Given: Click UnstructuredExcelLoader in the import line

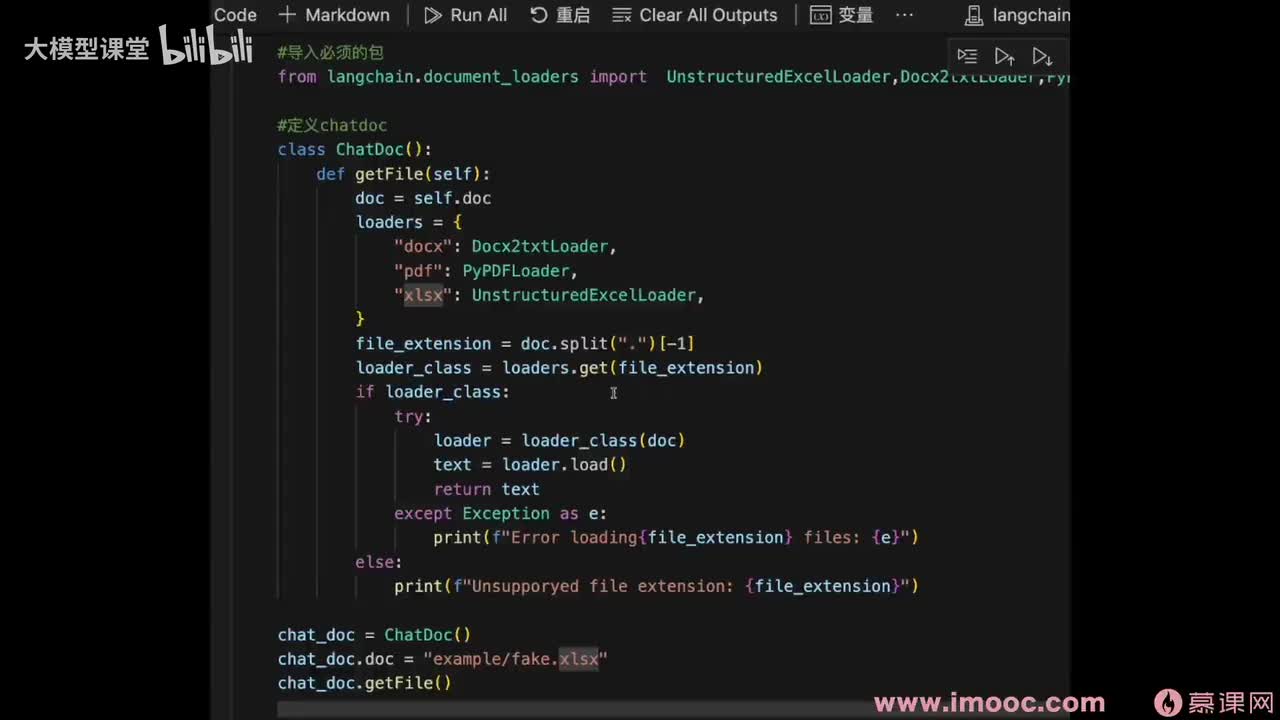Looking at the screenshot, I should pyautogui.click(x=778, y=77).
